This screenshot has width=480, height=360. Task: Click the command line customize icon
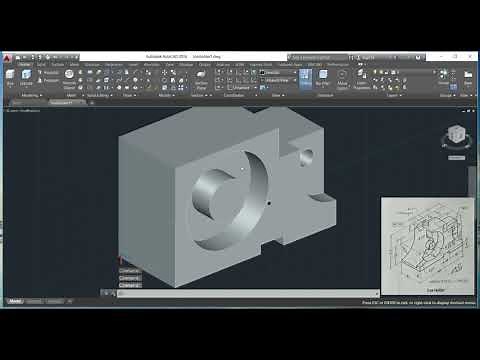coord(108,293)
